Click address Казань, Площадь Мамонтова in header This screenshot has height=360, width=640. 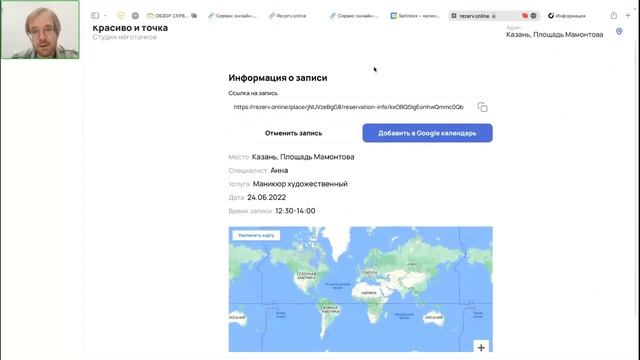(x=555, y=35)
